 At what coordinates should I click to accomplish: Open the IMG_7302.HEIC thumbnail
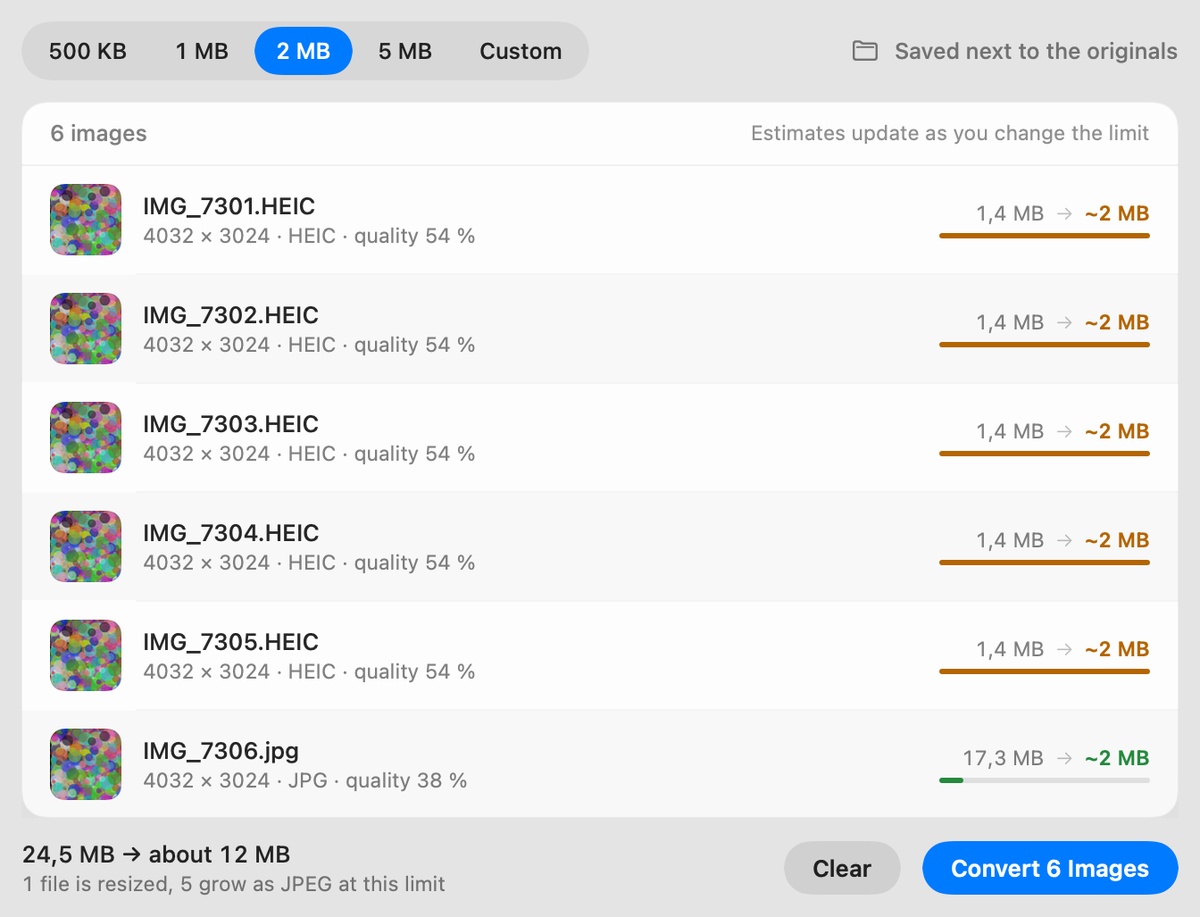click(x=86, y=329)
